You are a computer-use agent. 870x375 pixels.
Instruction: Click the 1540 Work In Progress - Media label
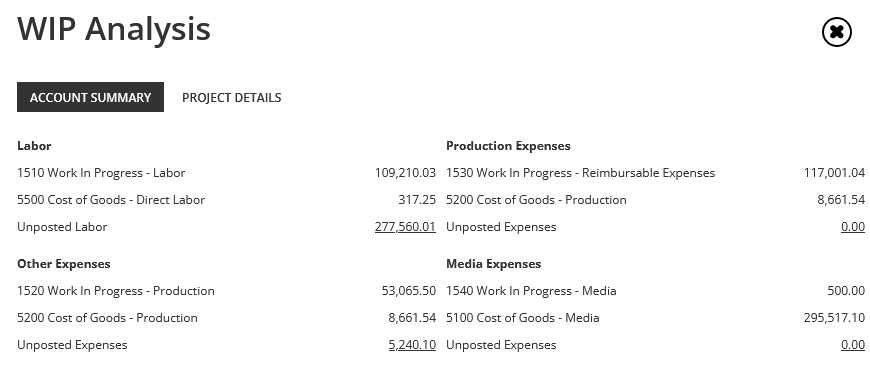tap(531, 291)
